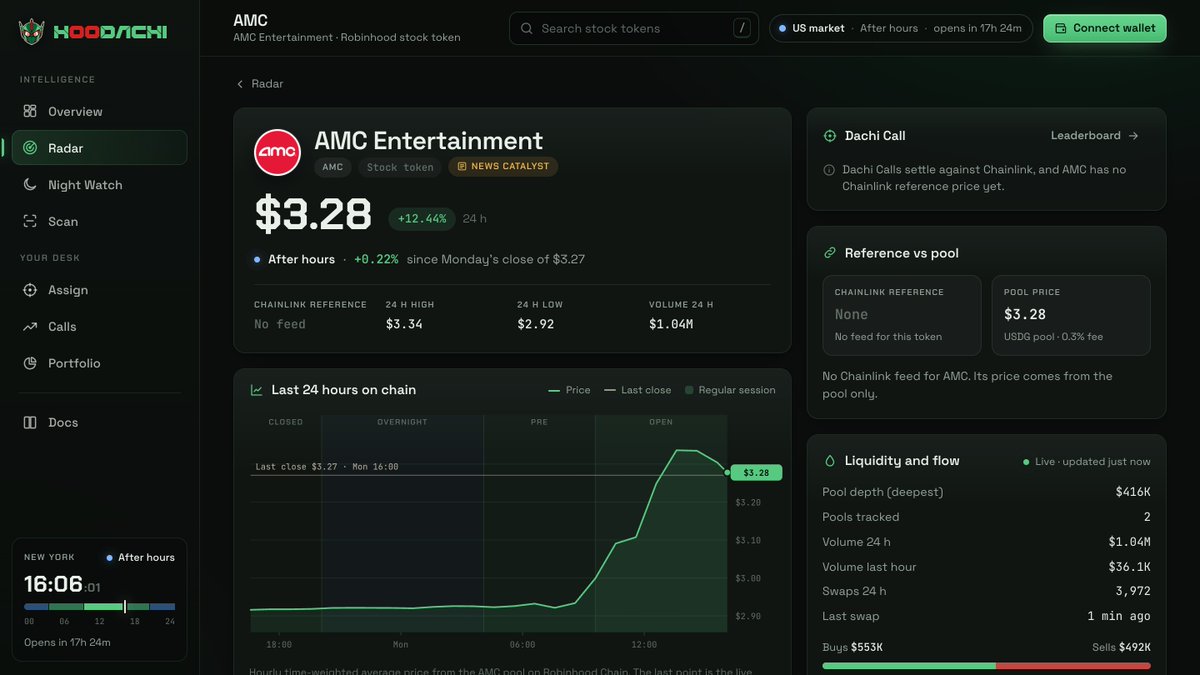
Task: Open the Leaderboard link
Action: (1095, 136)
